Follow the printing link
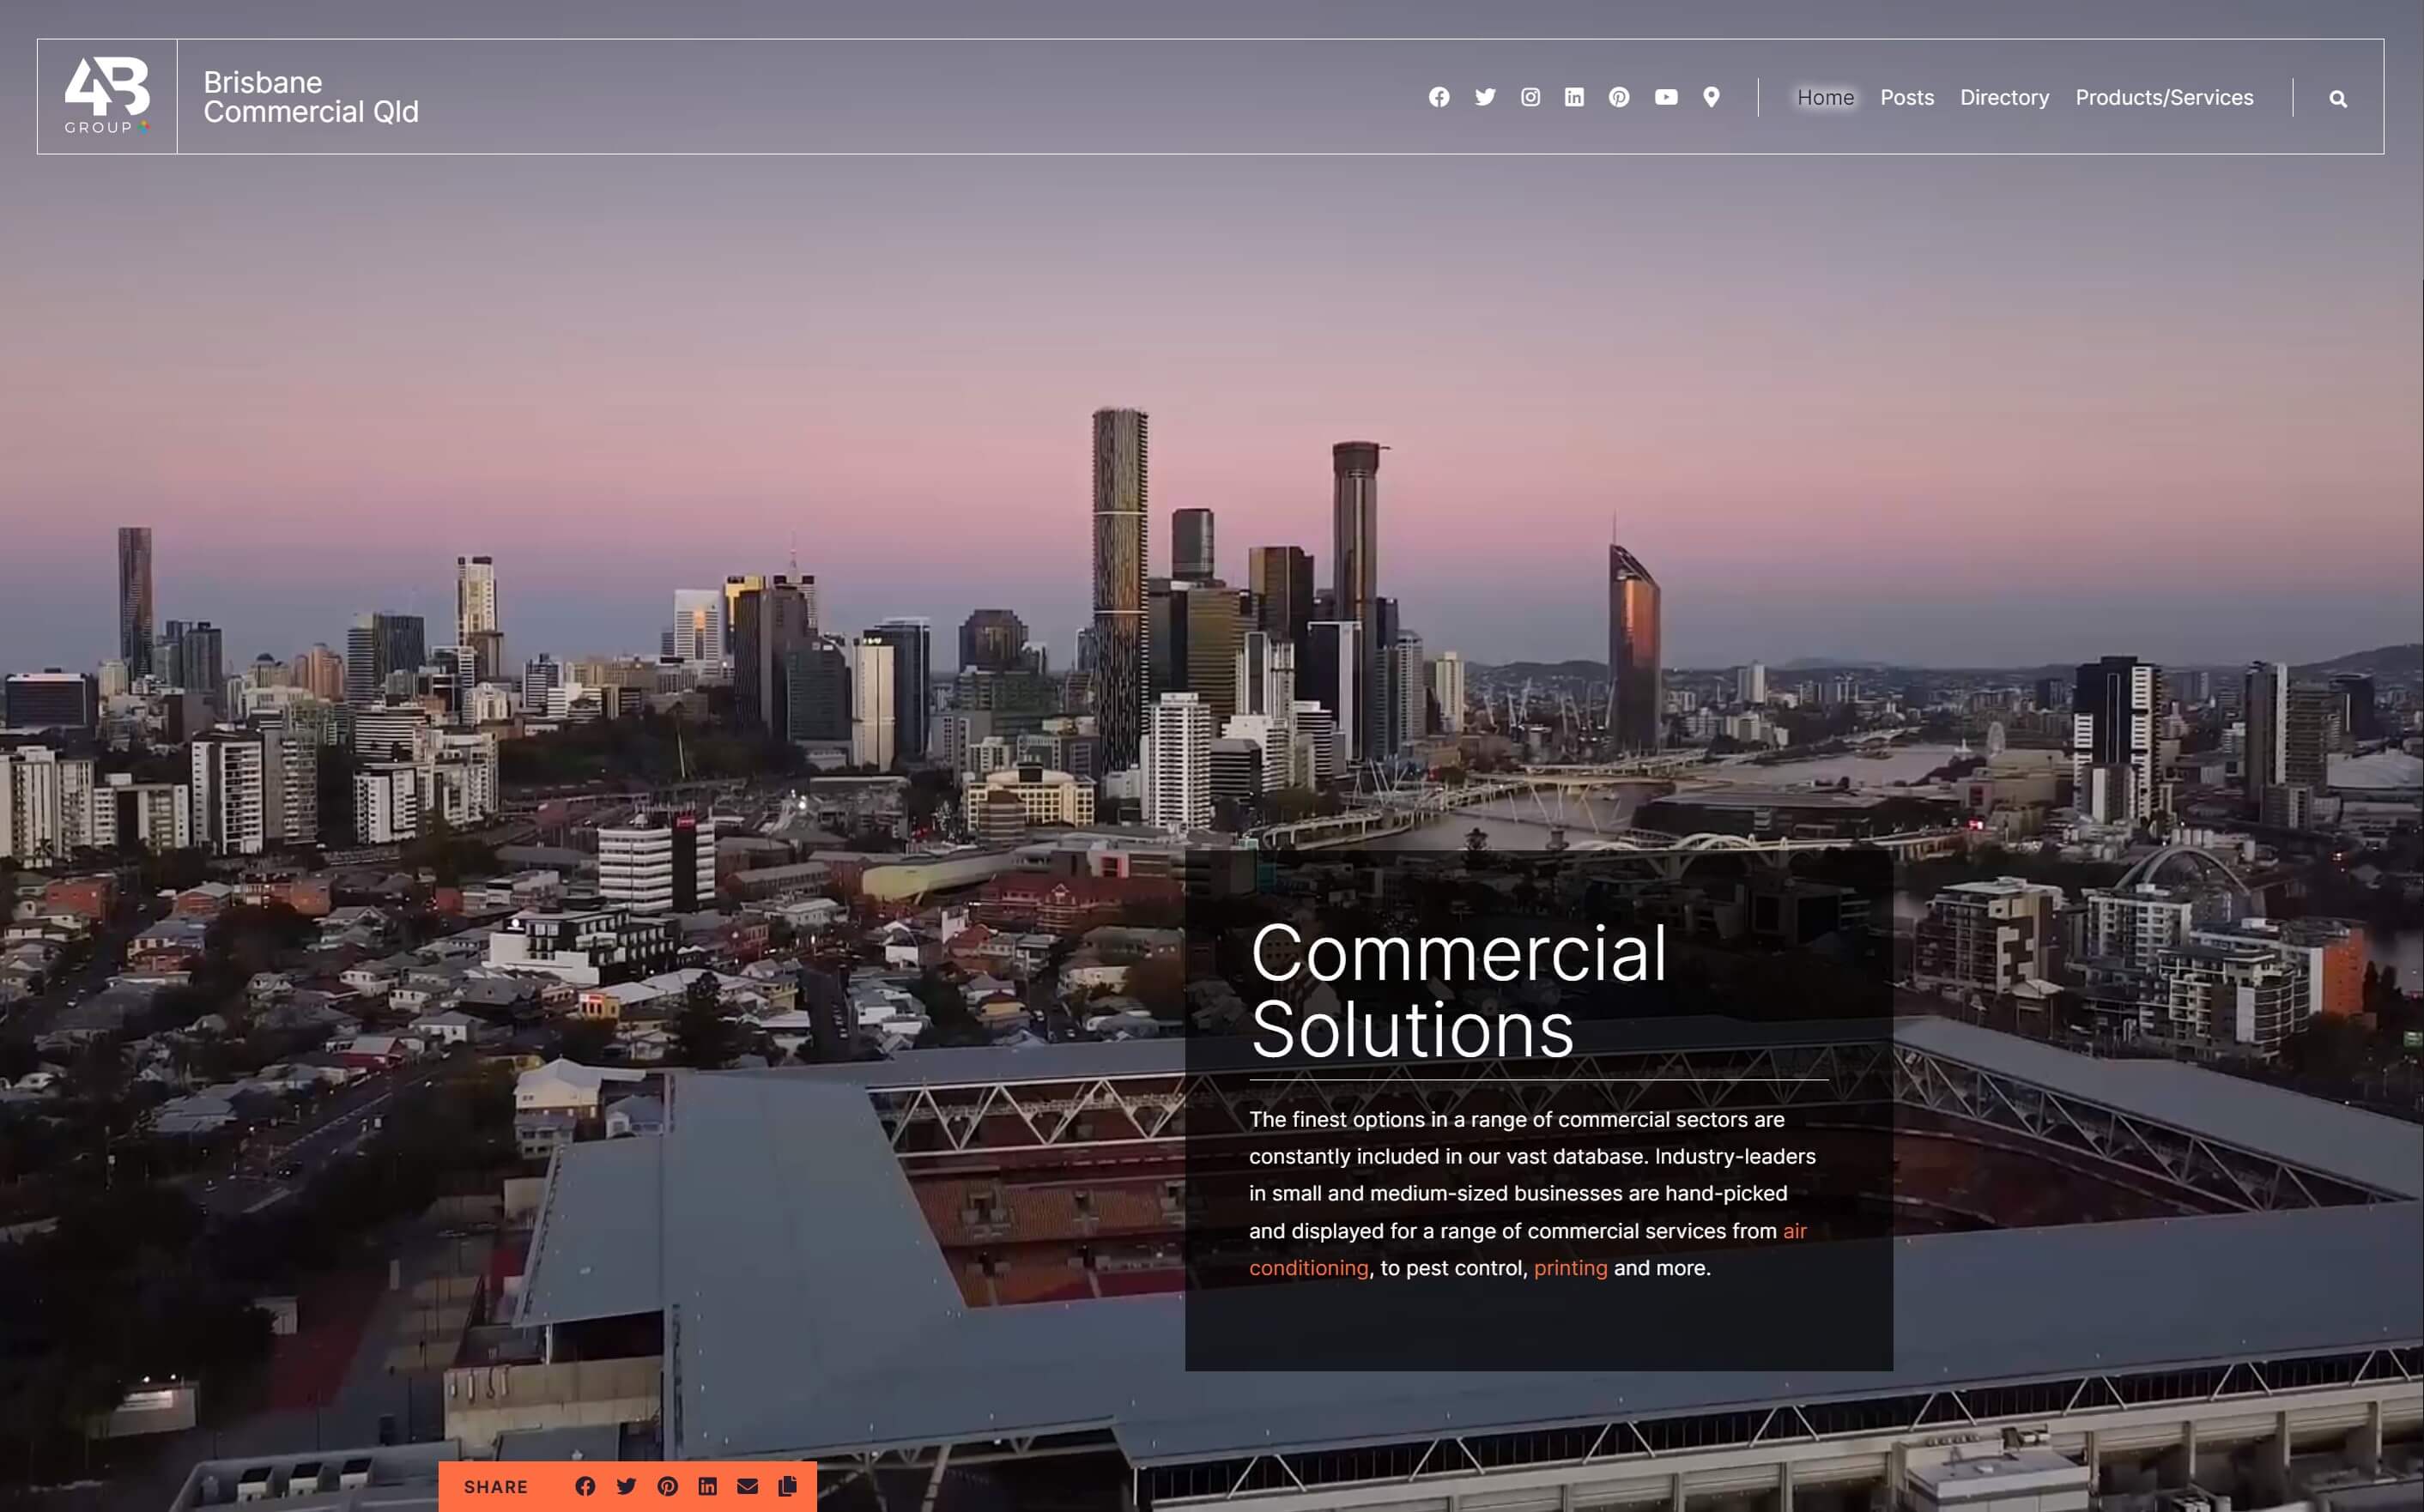2424x1512 pixels. tap(1570, 1268)
